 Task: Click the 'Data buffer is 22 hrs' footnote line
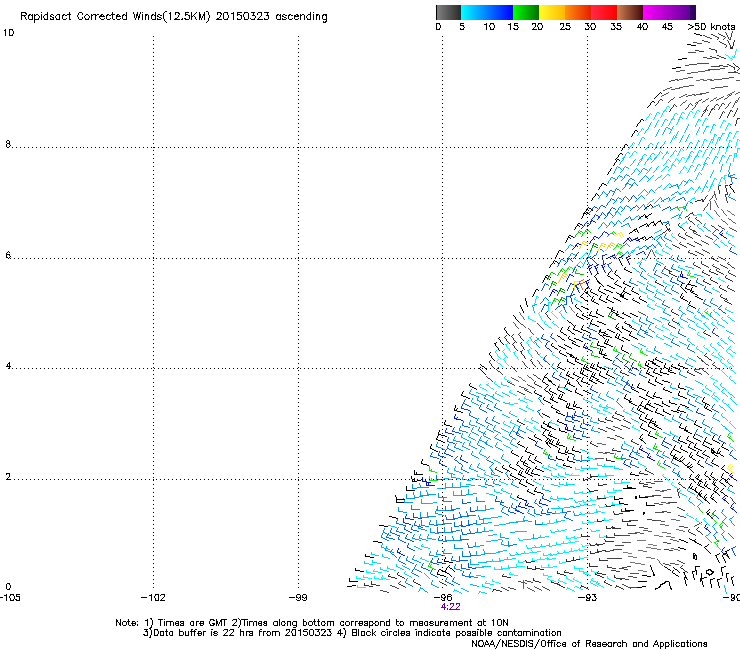click(352, 633)
